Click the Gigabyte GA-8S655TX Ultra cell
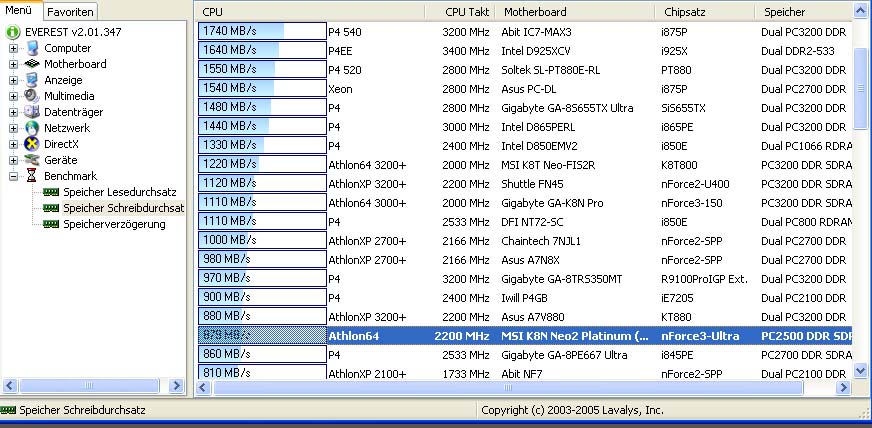Screen dimensions: 872x428 click(567, 108)
